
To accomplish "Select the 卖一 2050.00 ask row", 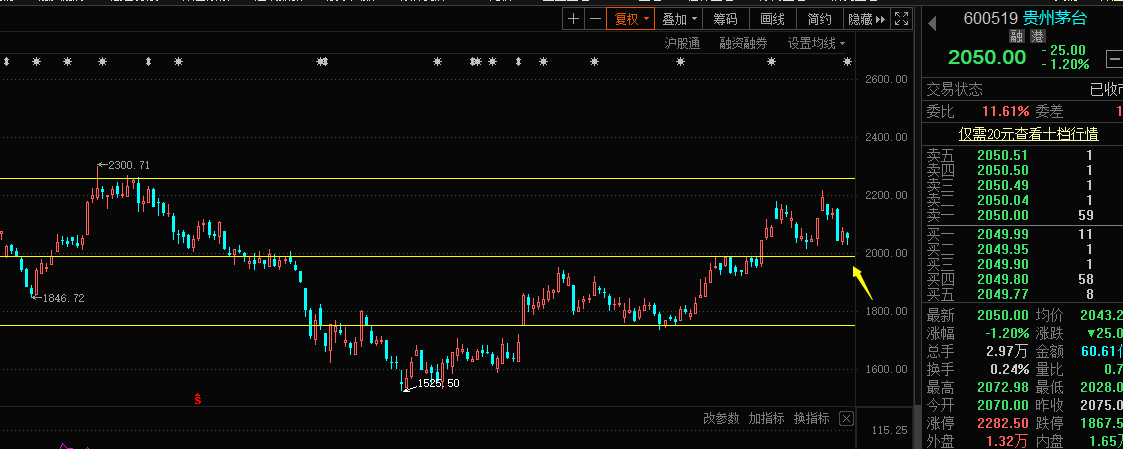I will click(1023, 215).
